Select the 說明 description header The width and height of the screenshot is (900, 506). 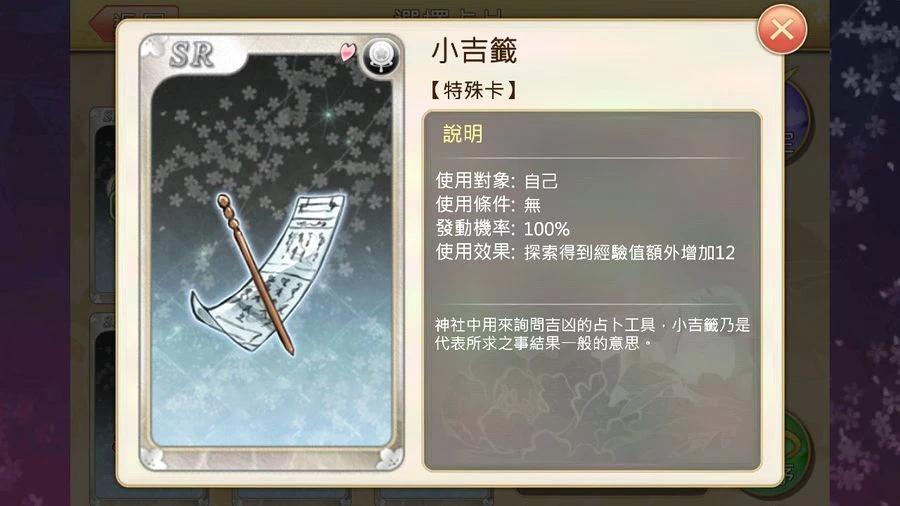pyautogui.click(x=463, y=134)
